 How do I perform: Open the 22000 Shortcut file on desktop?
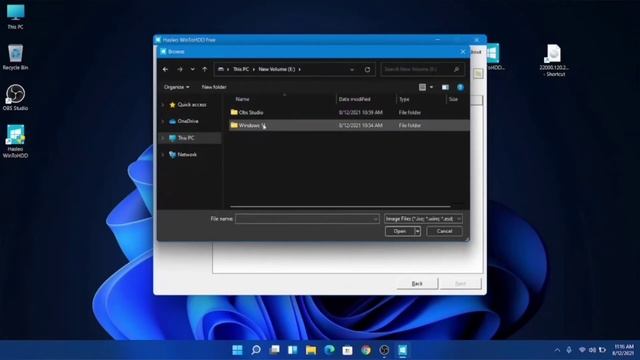tap(553, 60)
